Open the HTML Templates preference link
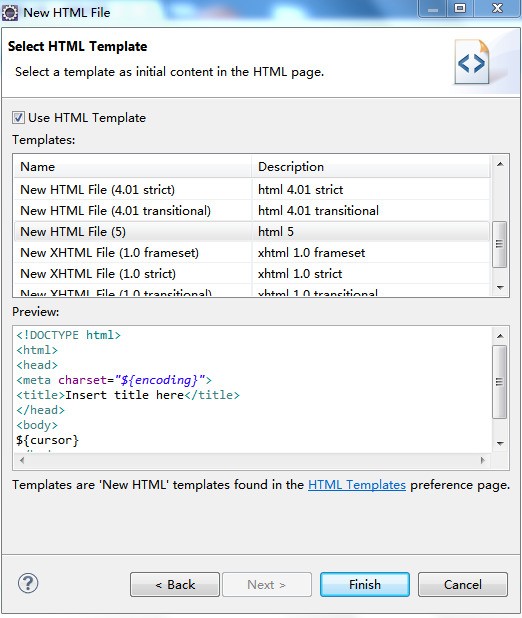The image size is (522, 618). (357, 484)
